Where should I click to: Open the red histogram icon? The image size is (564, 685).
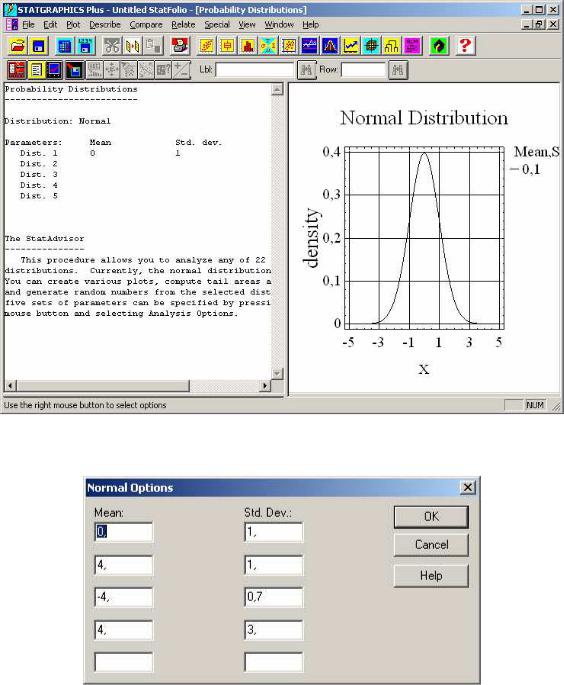point(248,46)
